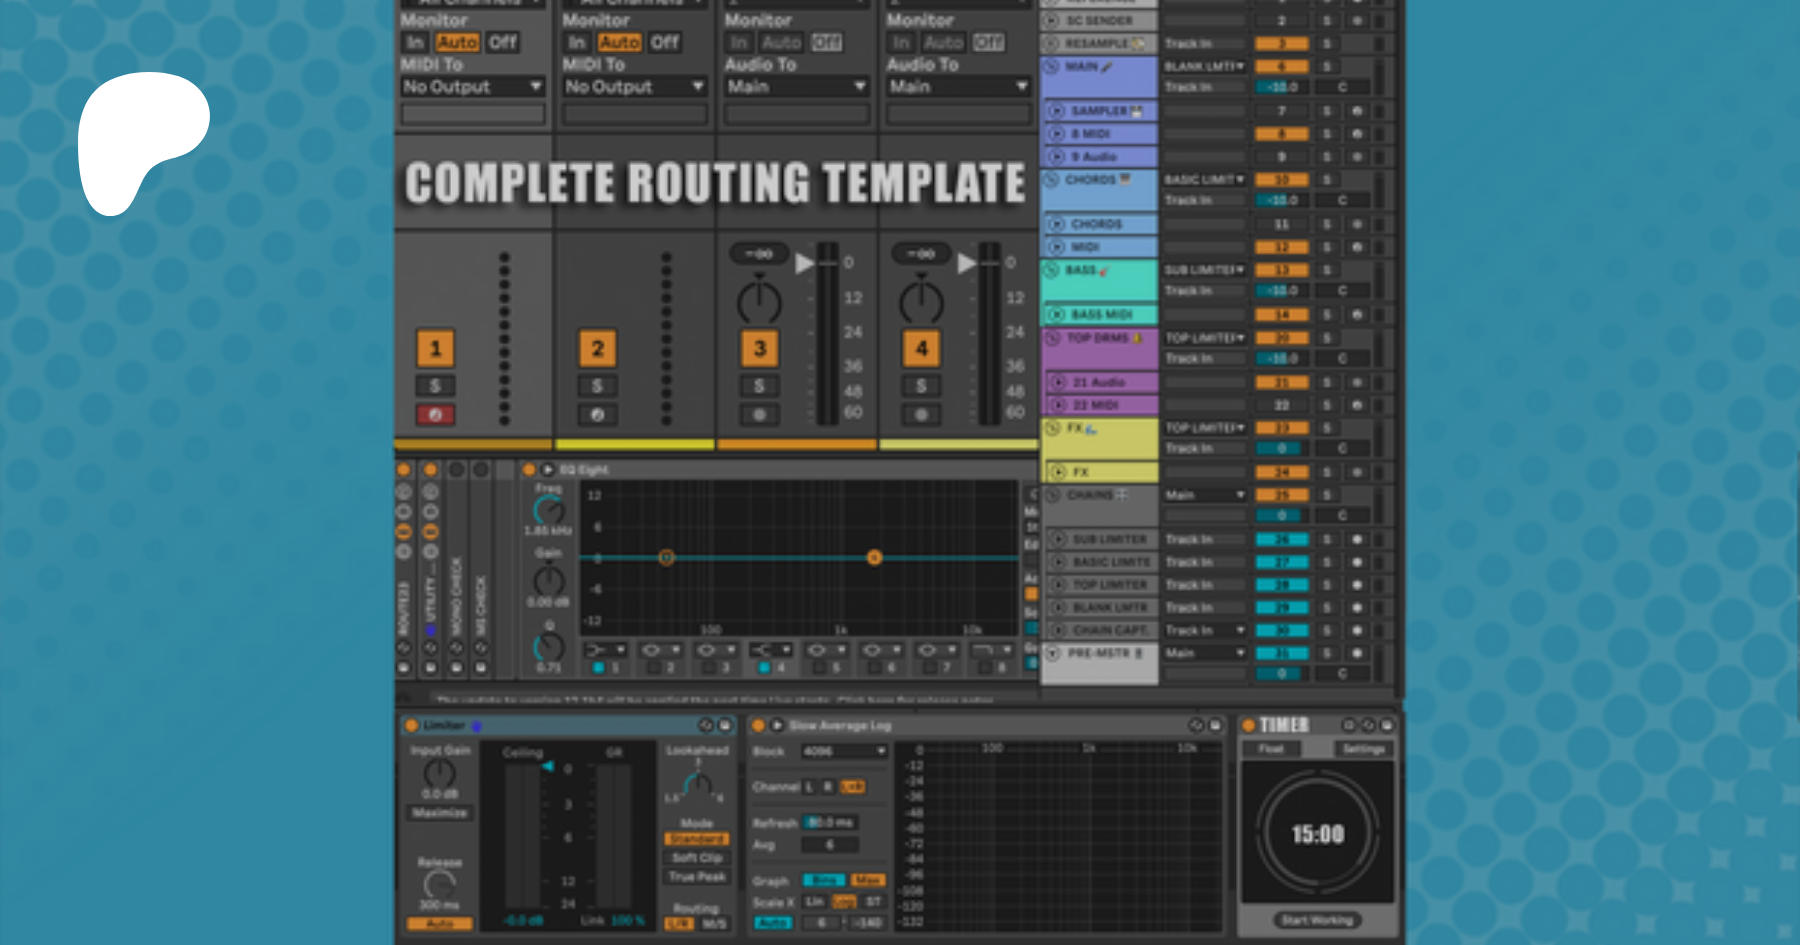Open track 3 Audio To Main dropdown
Screen dimensions: 1800x945
coord(796,87)
